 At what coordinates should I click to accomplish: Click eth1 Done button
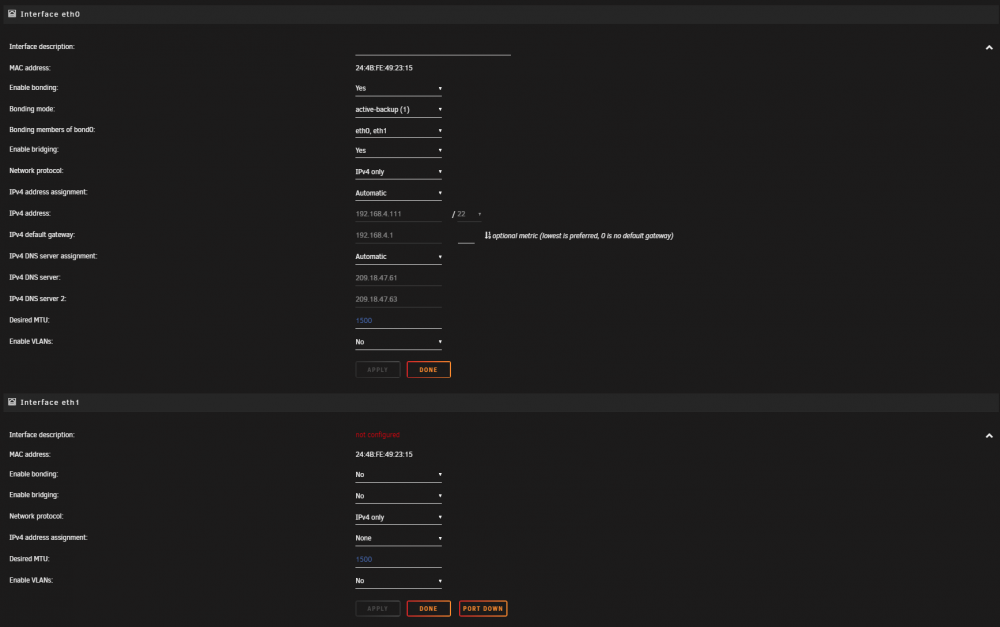pyautogui.click(x=429, y=609)
